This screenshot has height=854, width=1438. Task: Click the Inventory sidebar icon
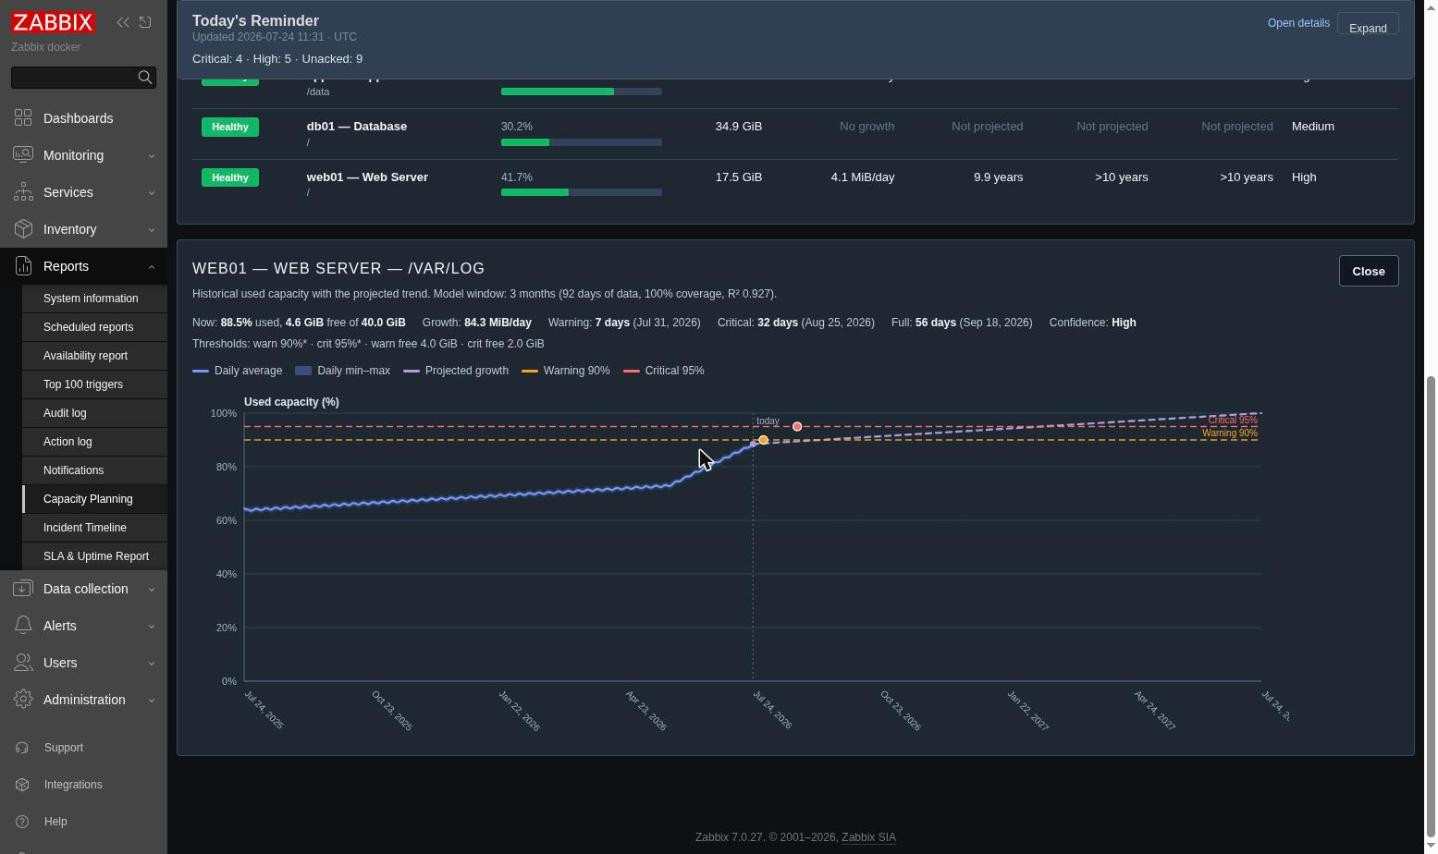pyautogui.click(x=23, y=229)
